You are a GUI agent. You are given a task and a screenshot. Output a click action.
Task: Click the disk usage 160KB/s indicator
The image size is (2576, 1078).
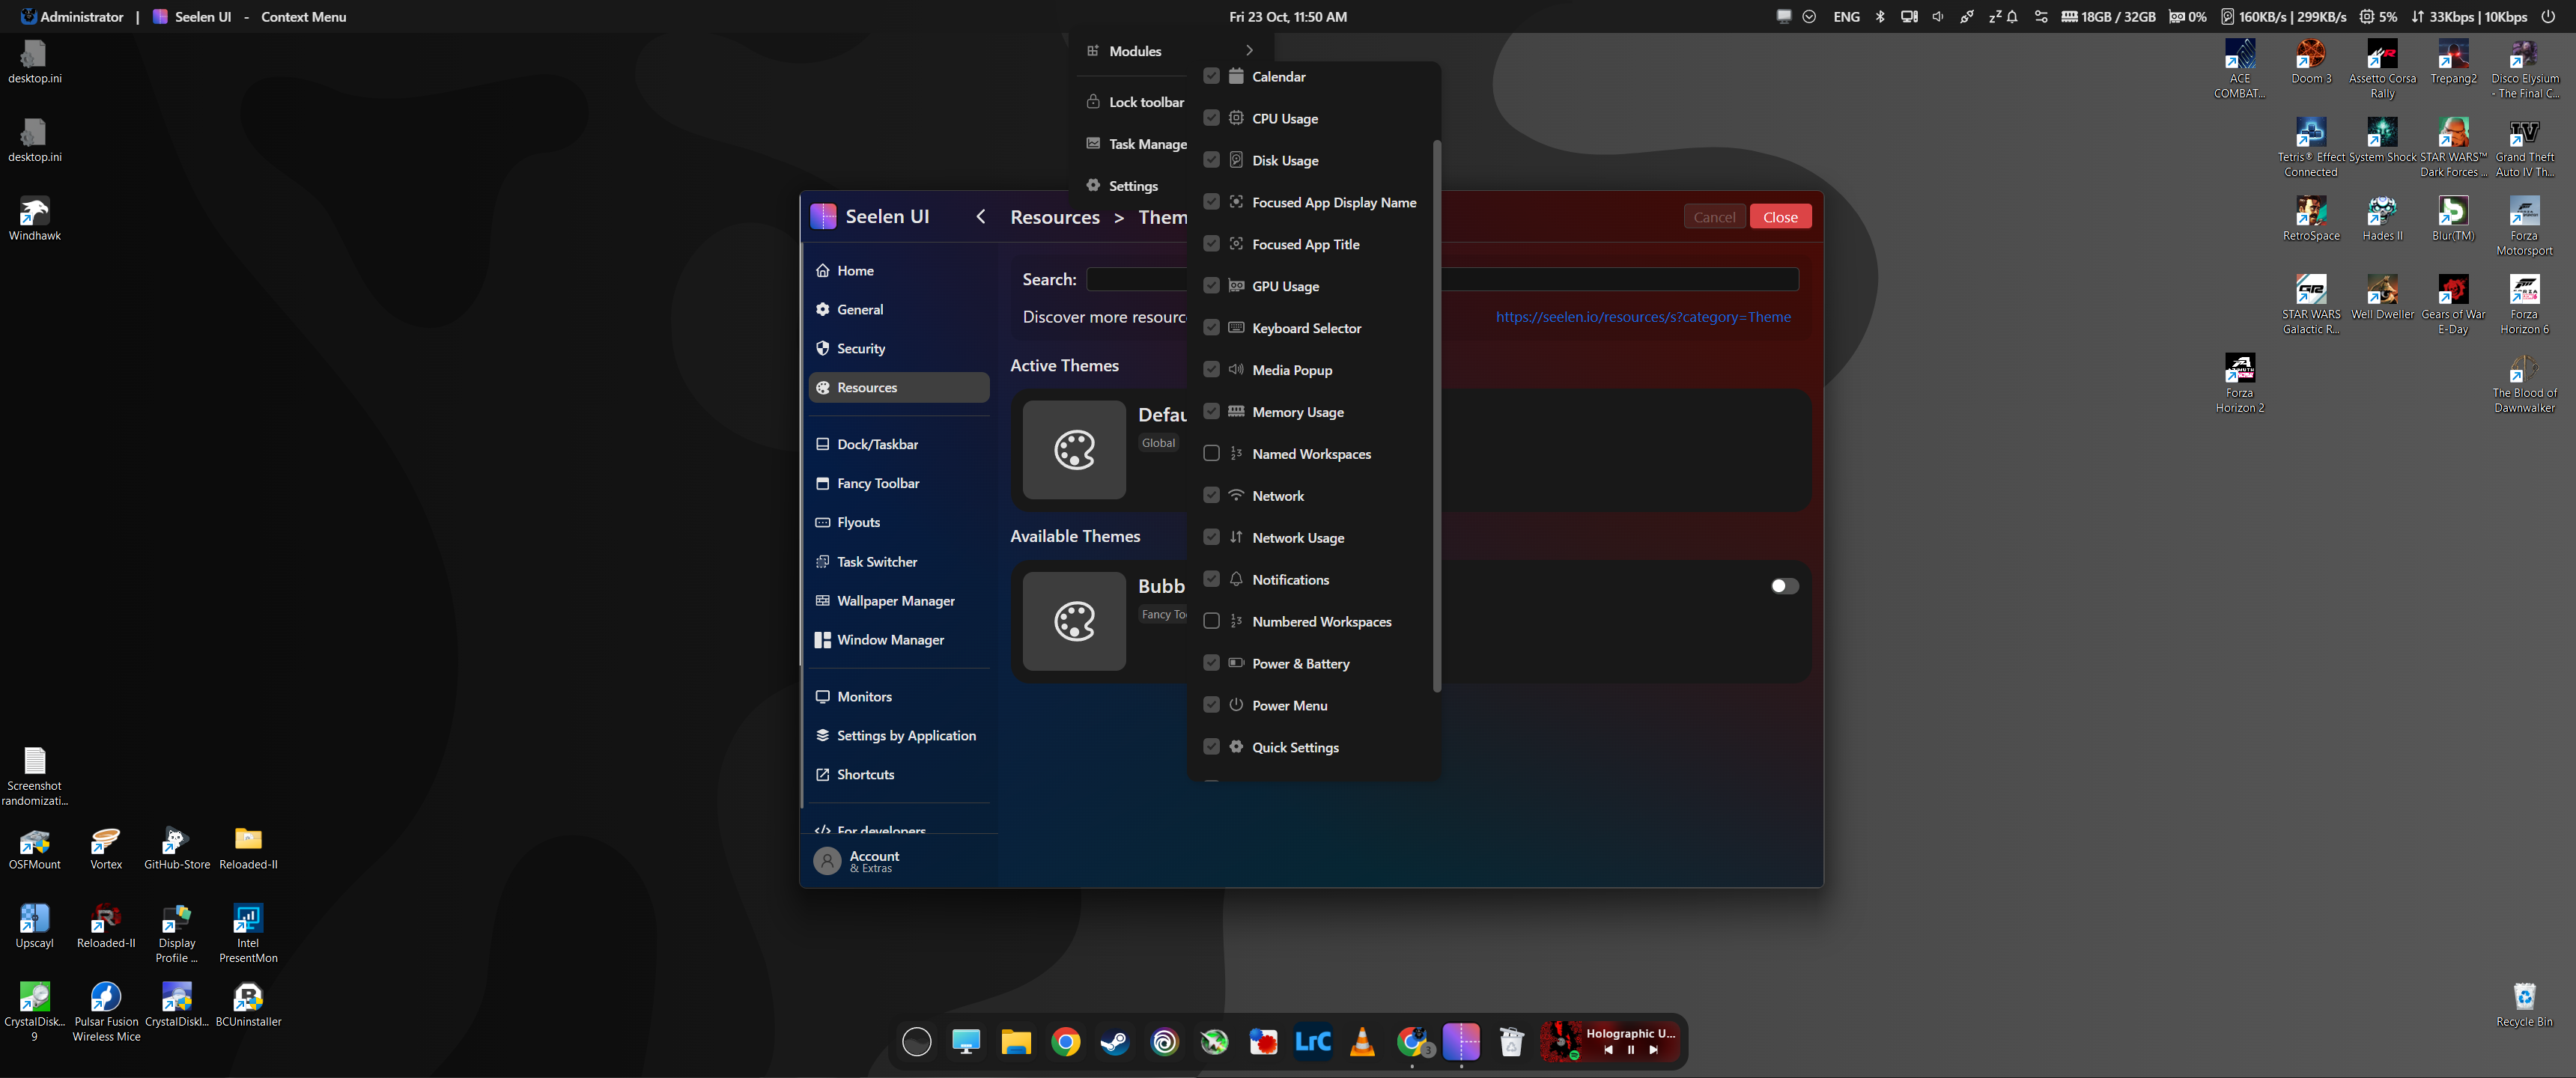tap(2283, 17)
